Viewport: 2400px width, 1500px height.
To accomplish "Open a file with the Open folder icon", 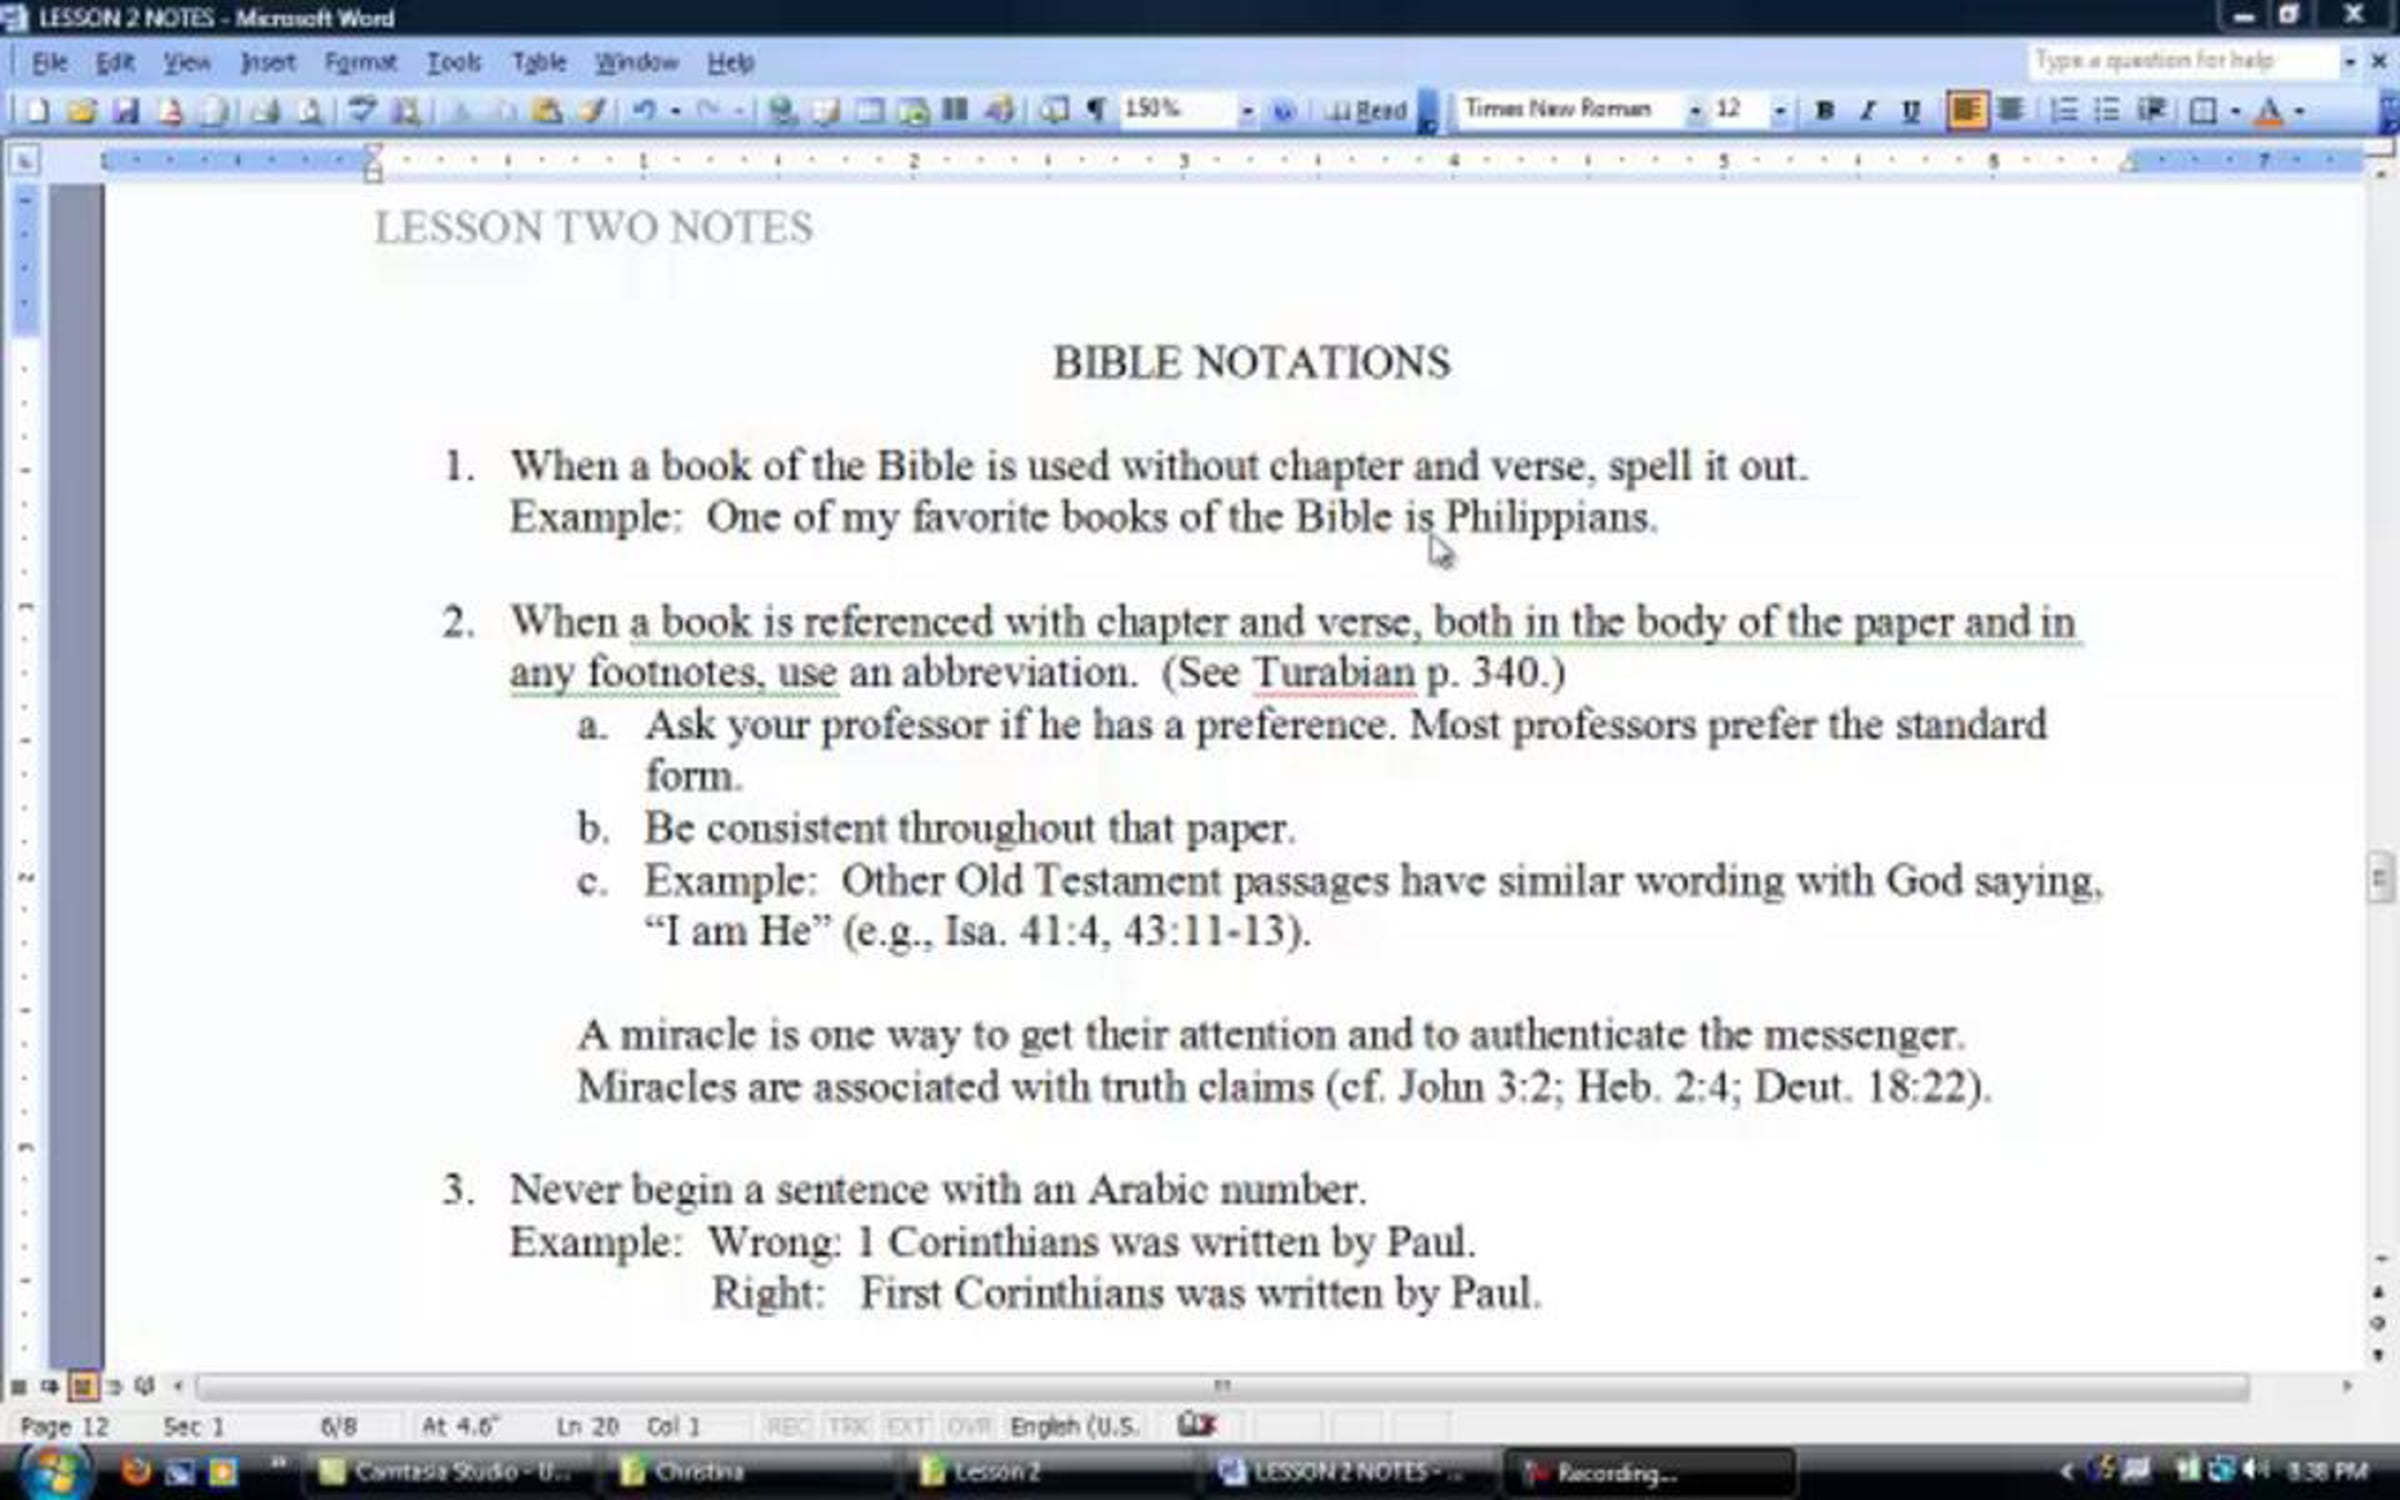I will tap(81, 110).
